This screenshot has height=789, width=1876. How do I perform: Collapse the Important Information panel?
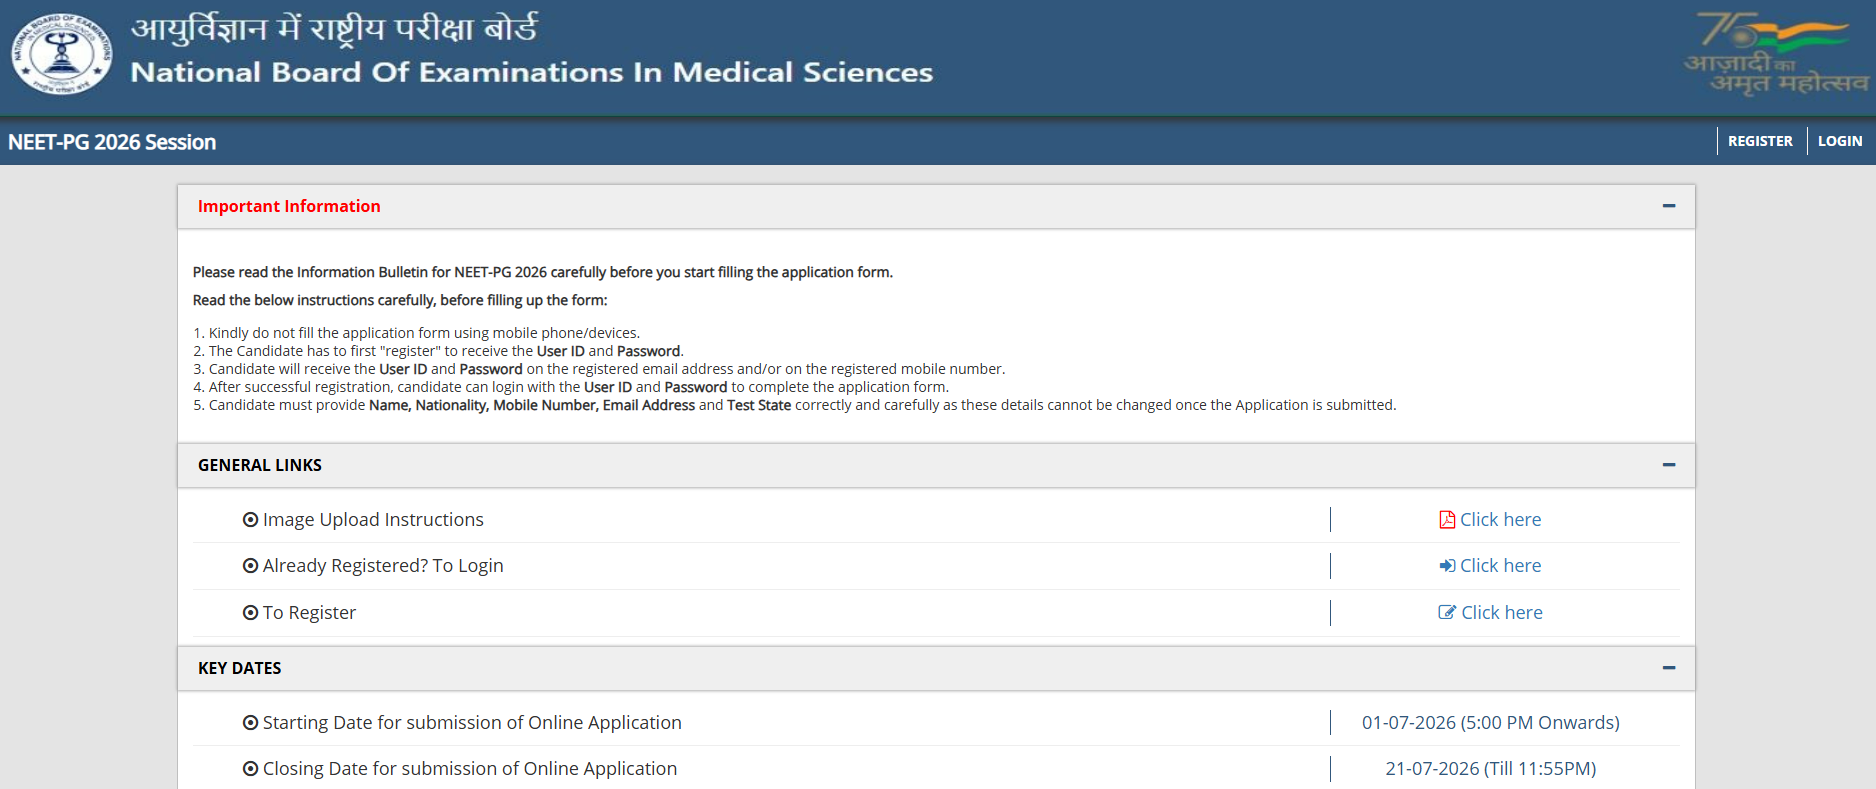1668,206
